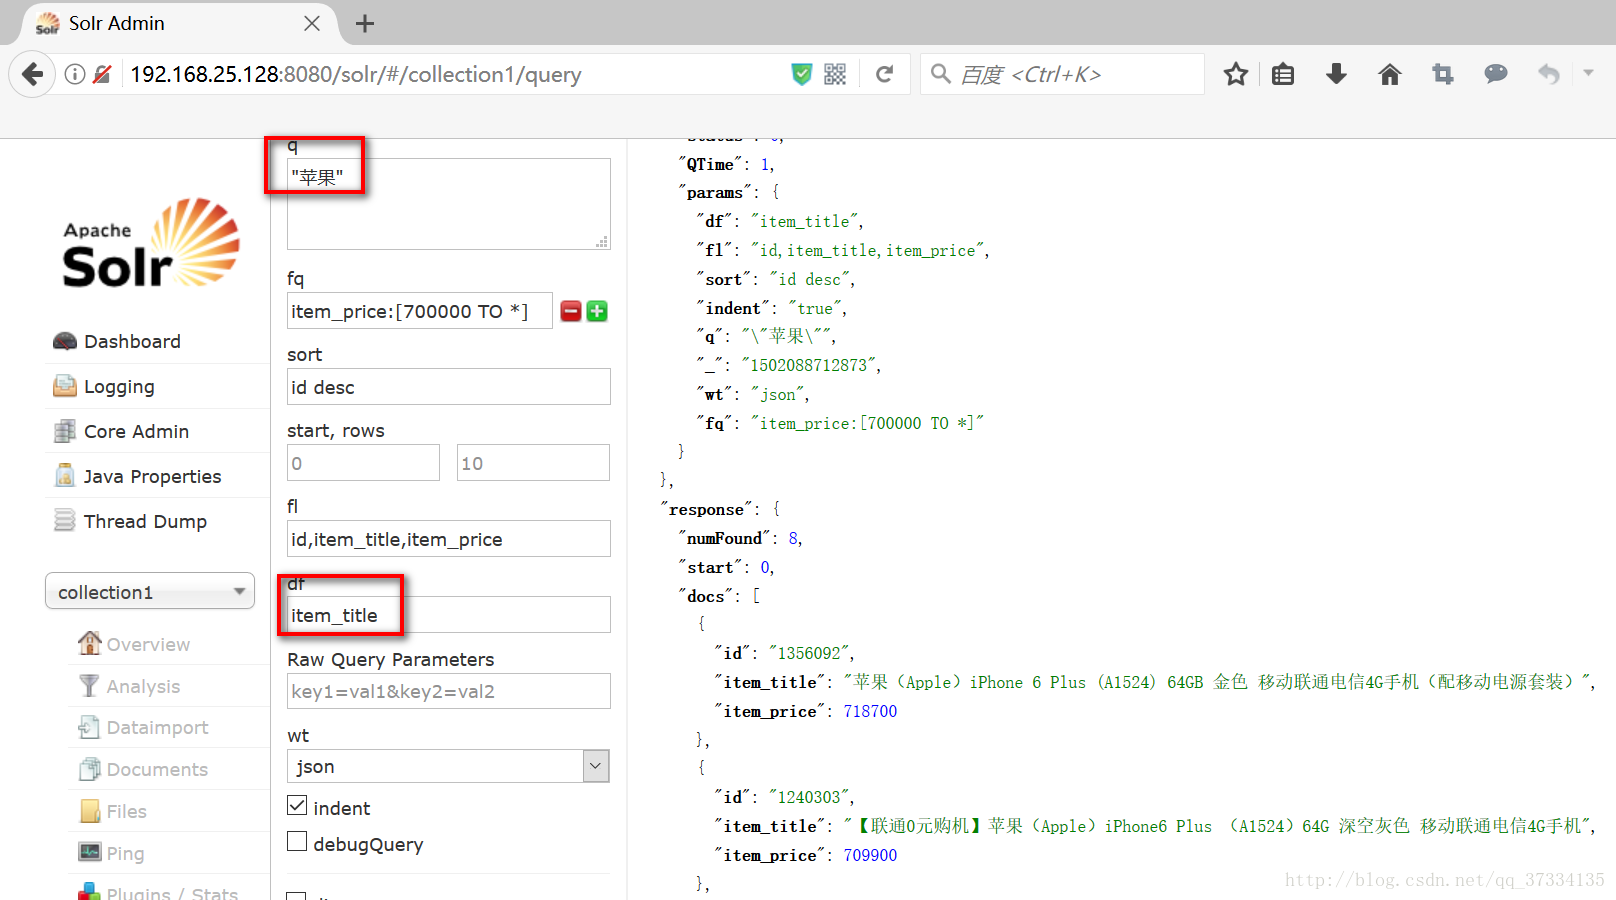Open the Thread Dump menu item

[x=145, y=521]
